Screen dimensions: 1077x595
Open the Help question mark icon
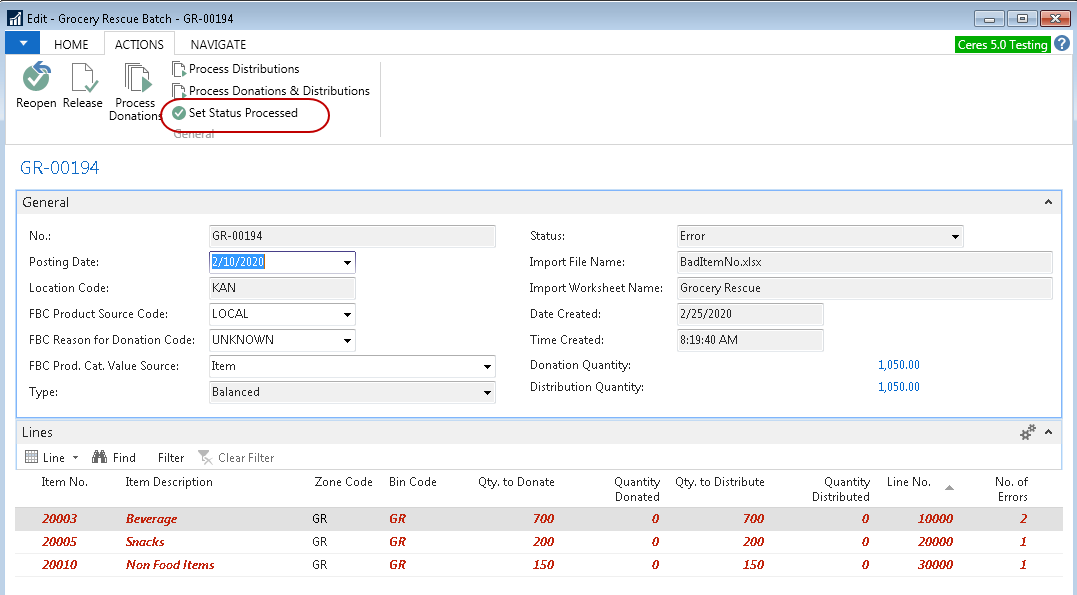pos(1062,44)
